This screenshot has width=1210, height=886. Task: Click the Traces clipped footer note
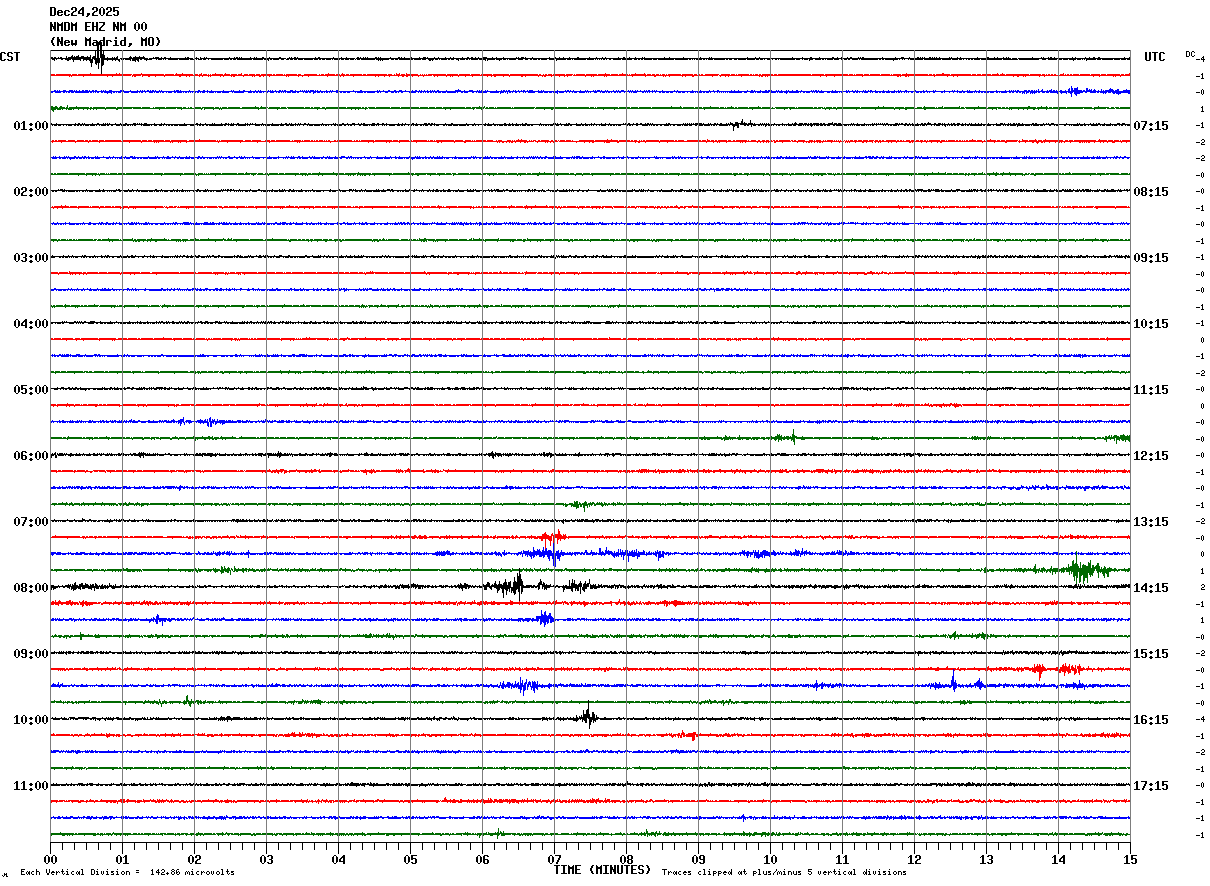(x=784, y=873)
